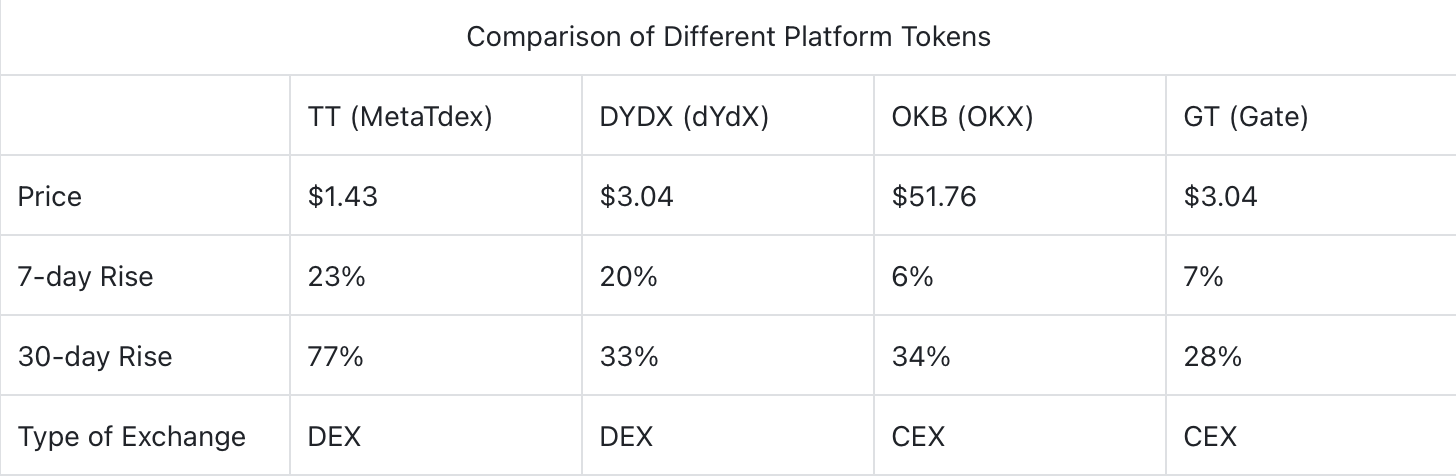Click the 23% seven-day rise cell
Image resolution: width=1456 pixels, height=476 pixels.
coord(337,276)
